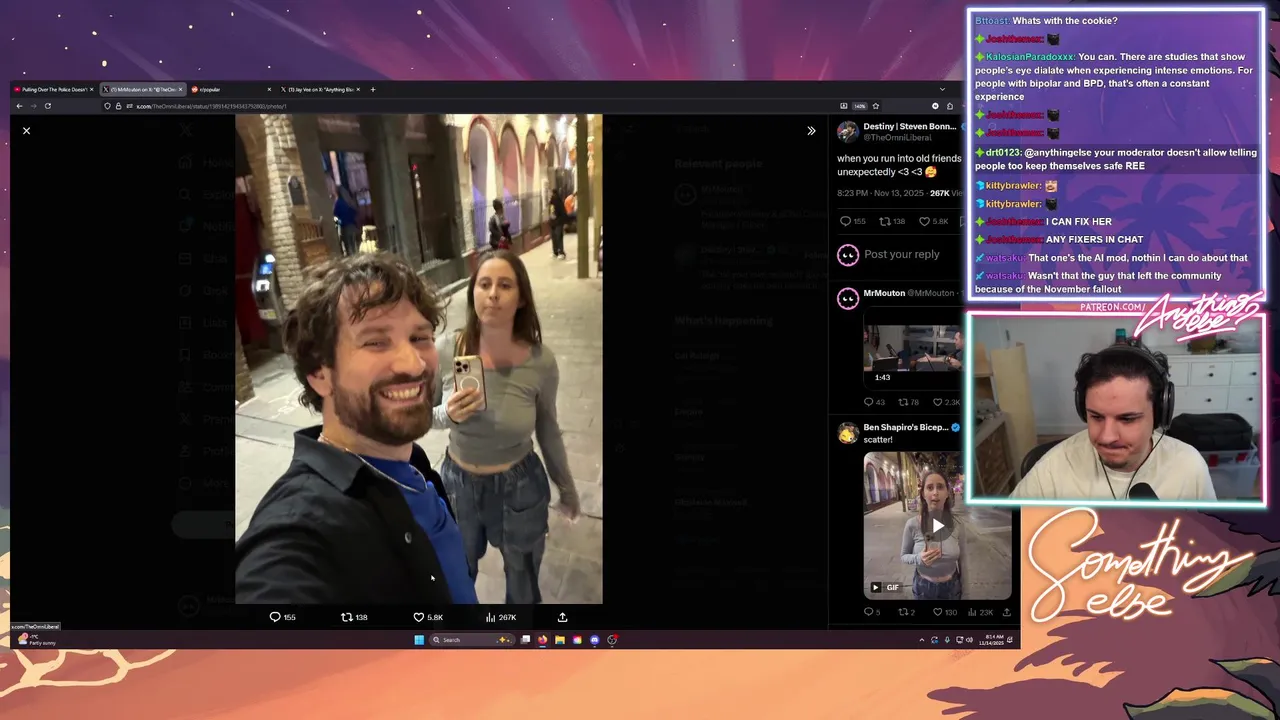Viewport: 1280px width, 720px height.
Task: Select the MrMouton on X browser tab
Action: pos(141,89)
